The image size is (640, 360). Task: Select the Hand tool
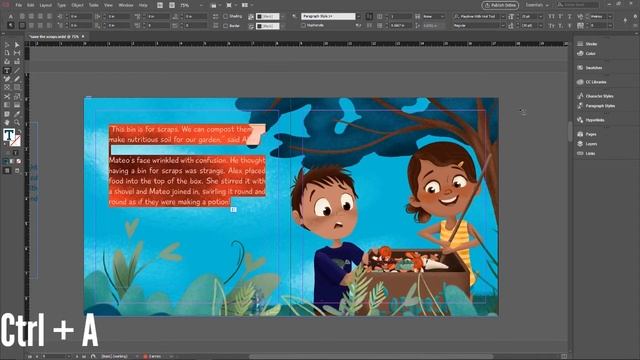pyautogui.click(x=7, y=122)
